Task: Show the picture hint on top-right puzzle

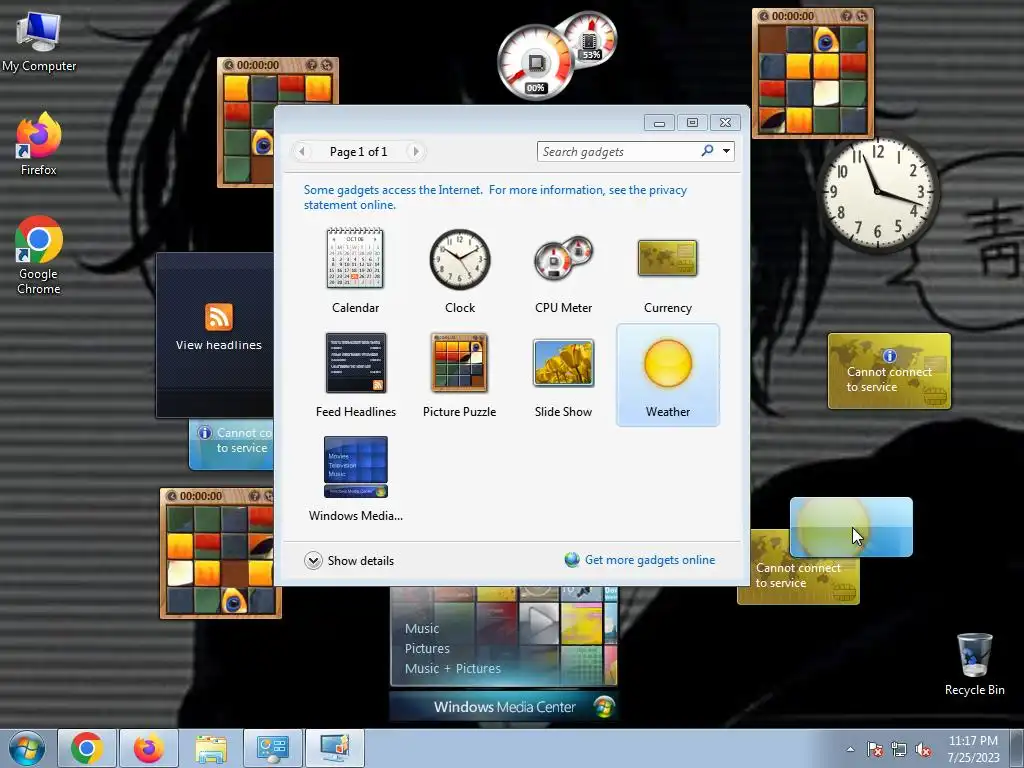Action: (846, 16)
